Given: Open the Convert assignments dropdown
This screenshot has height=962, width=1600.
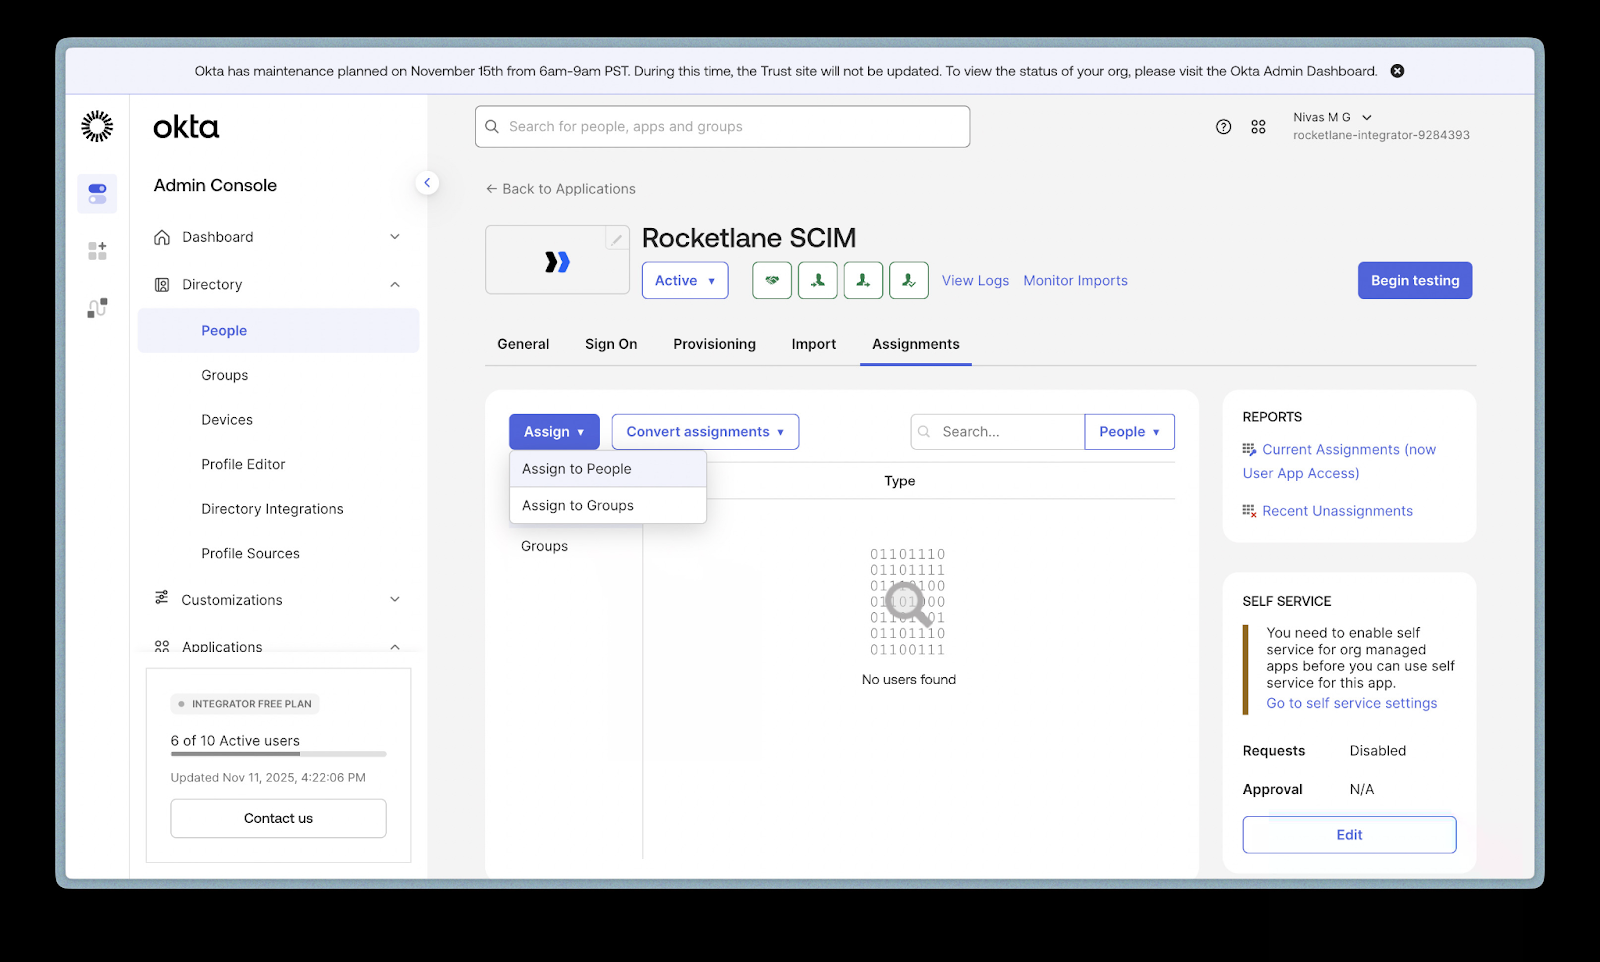Looking at the screenshot, I should [x=705, y=432].
